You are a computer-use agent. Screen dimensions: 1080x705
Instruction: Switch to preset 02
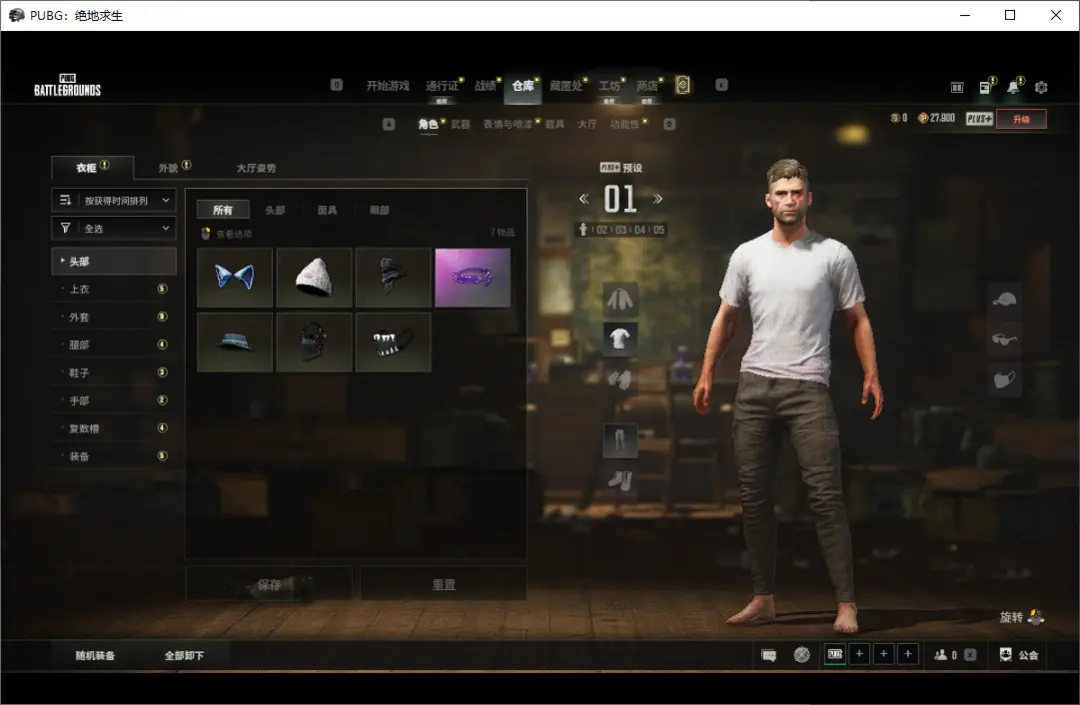(x=602, y=230)
